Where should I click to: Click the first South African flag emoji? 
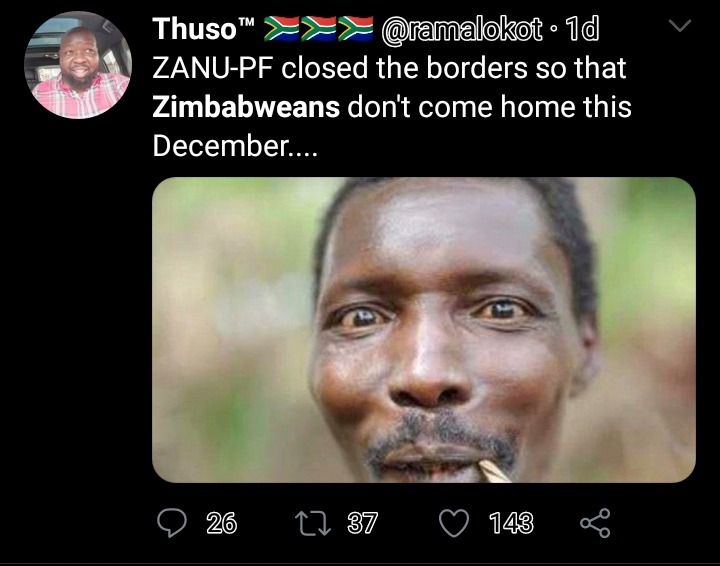[282, 28]
